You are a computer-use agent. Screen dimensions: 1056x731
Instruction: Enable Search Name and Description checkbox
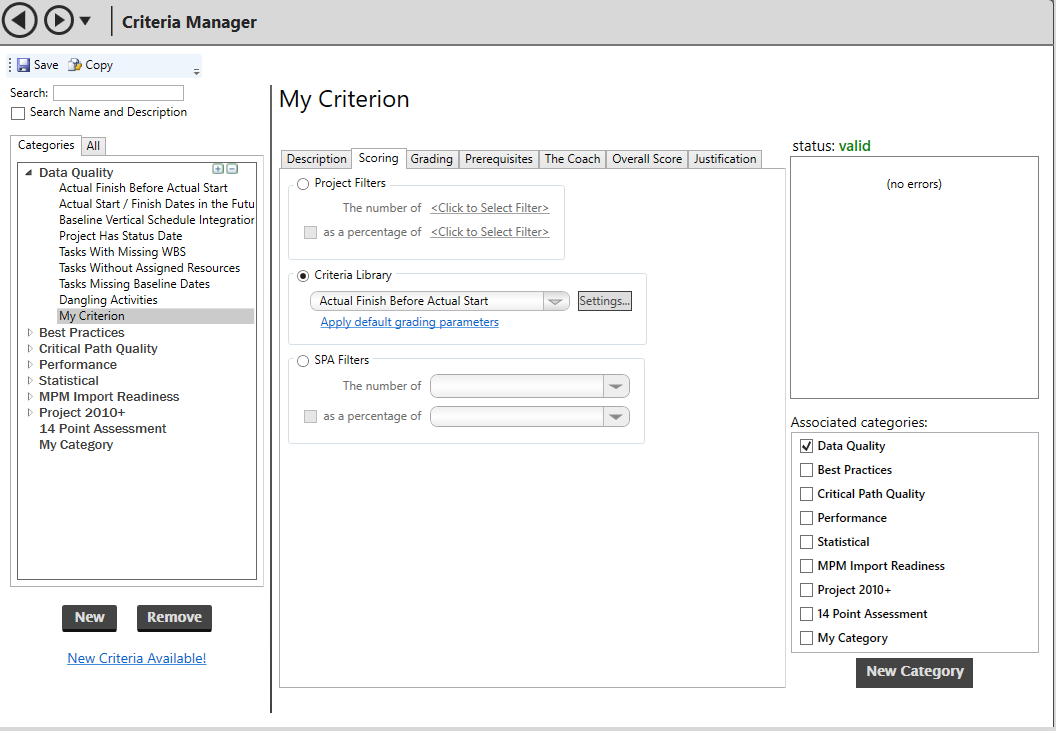pos(18,113)
